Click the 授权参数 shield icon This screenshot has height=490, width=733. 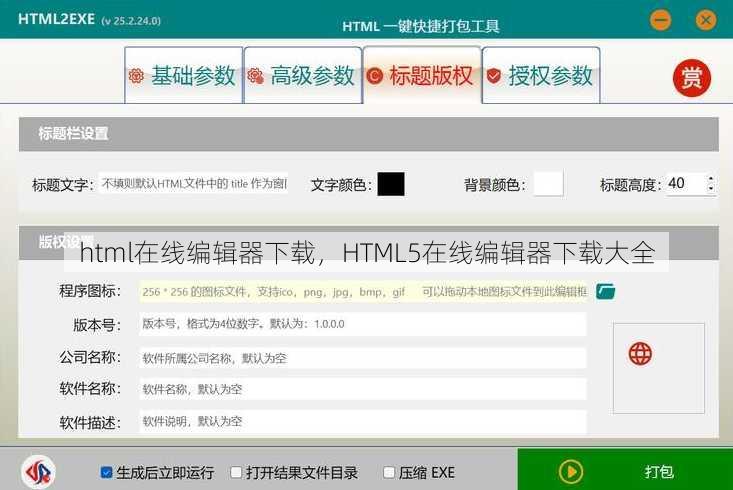tap(494, 75)
